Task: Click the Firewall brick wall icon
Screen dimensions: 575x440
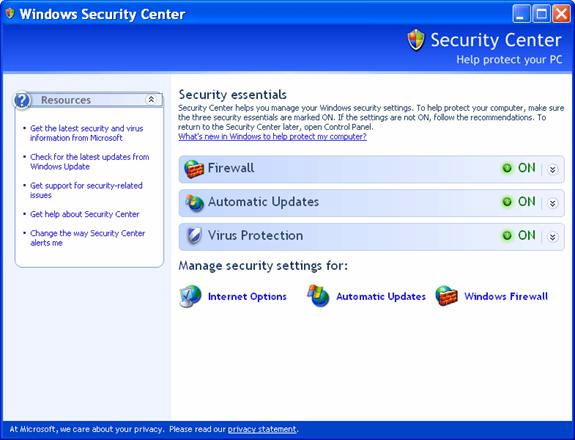Action: [x=194, y=169]
